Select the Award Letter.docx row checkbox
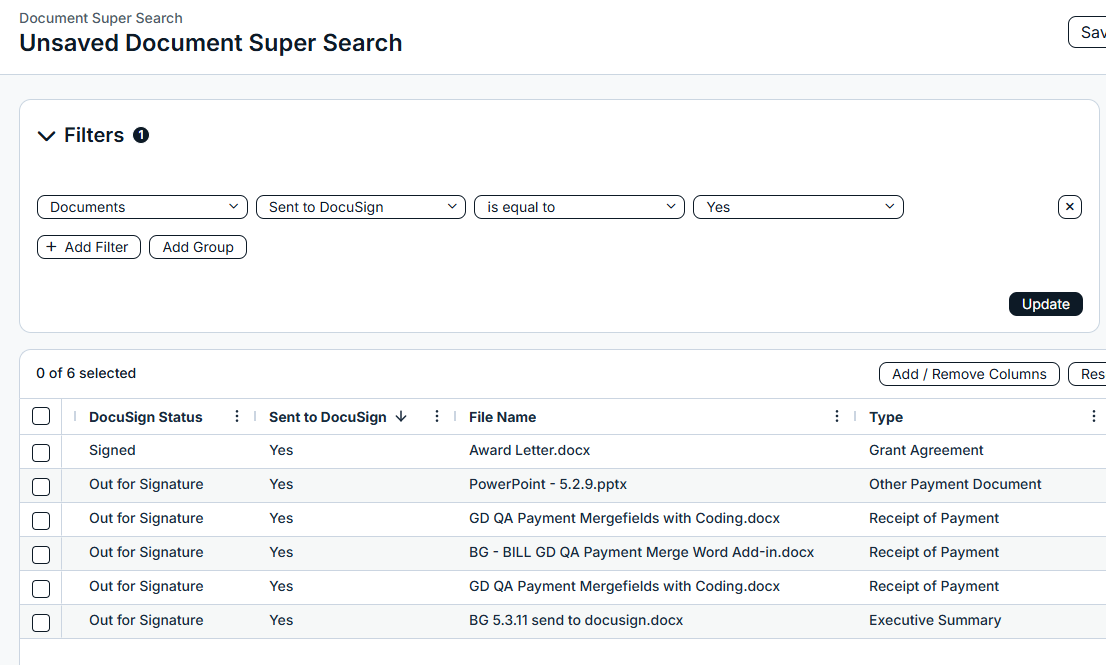 [x=41, y=452]
